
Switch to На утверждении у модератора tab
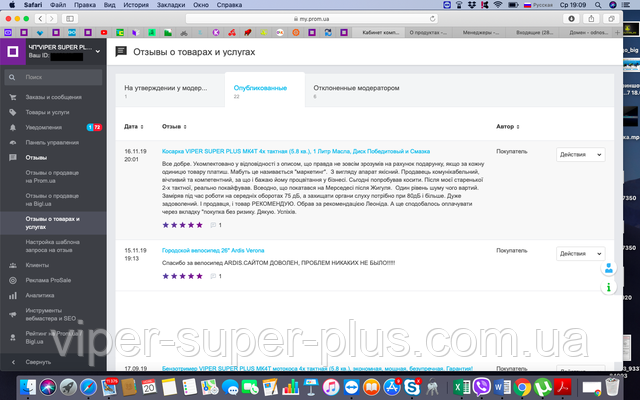click(x=170, y=91)
